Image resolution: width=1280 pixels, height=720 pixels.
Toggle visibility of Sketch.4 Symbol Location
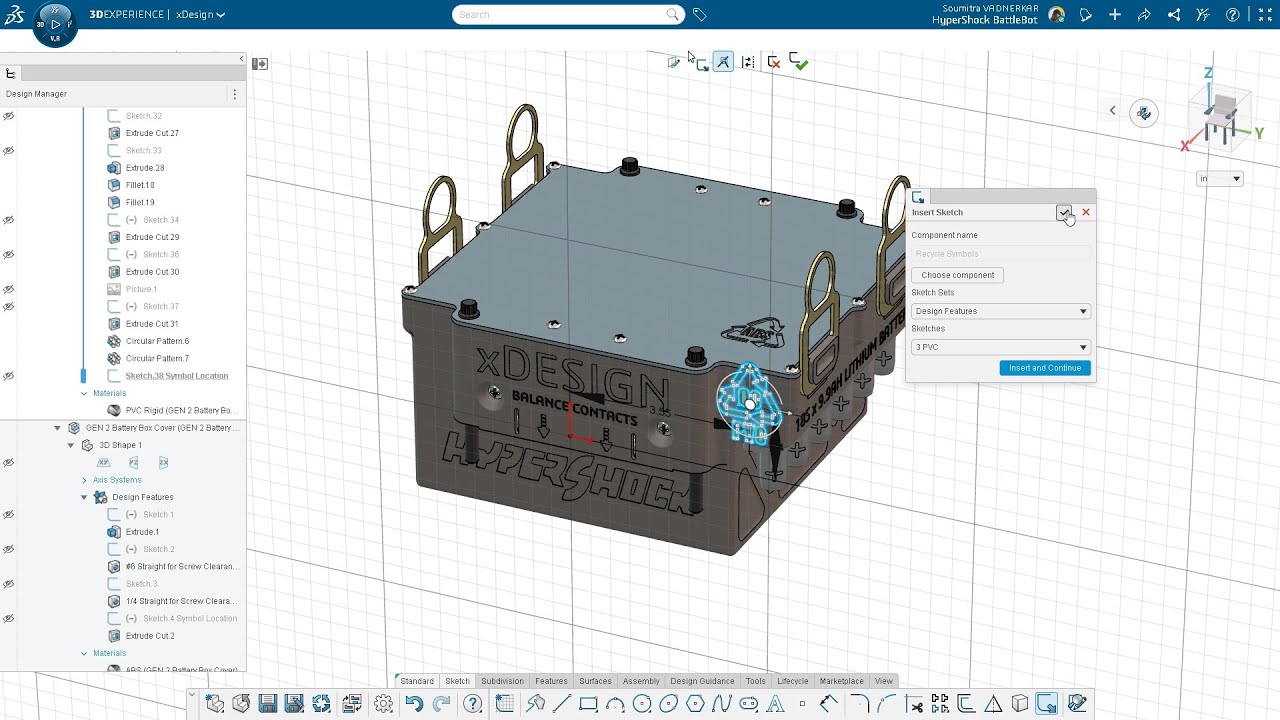(9, 618)
